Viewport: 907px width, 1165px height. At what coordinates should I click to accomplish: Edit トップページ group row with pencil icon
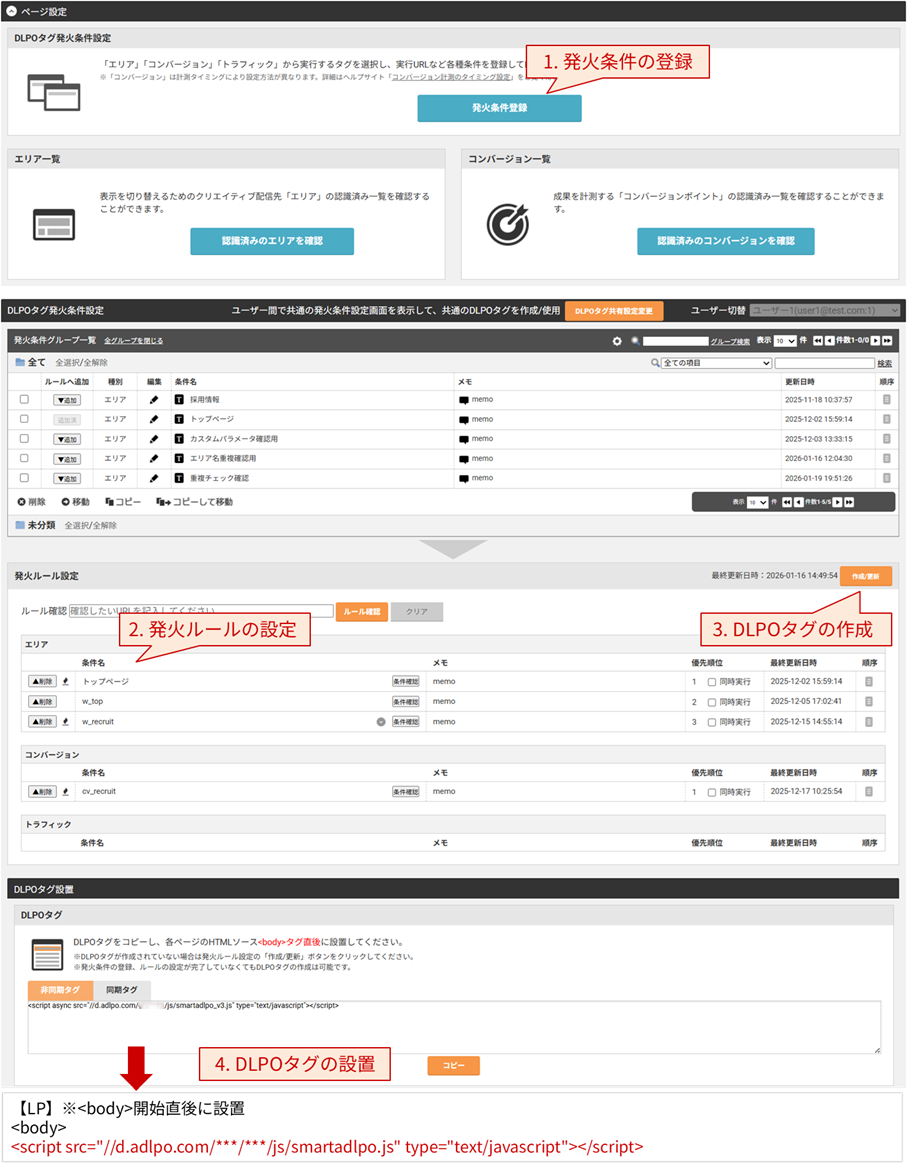pos(154,419)
